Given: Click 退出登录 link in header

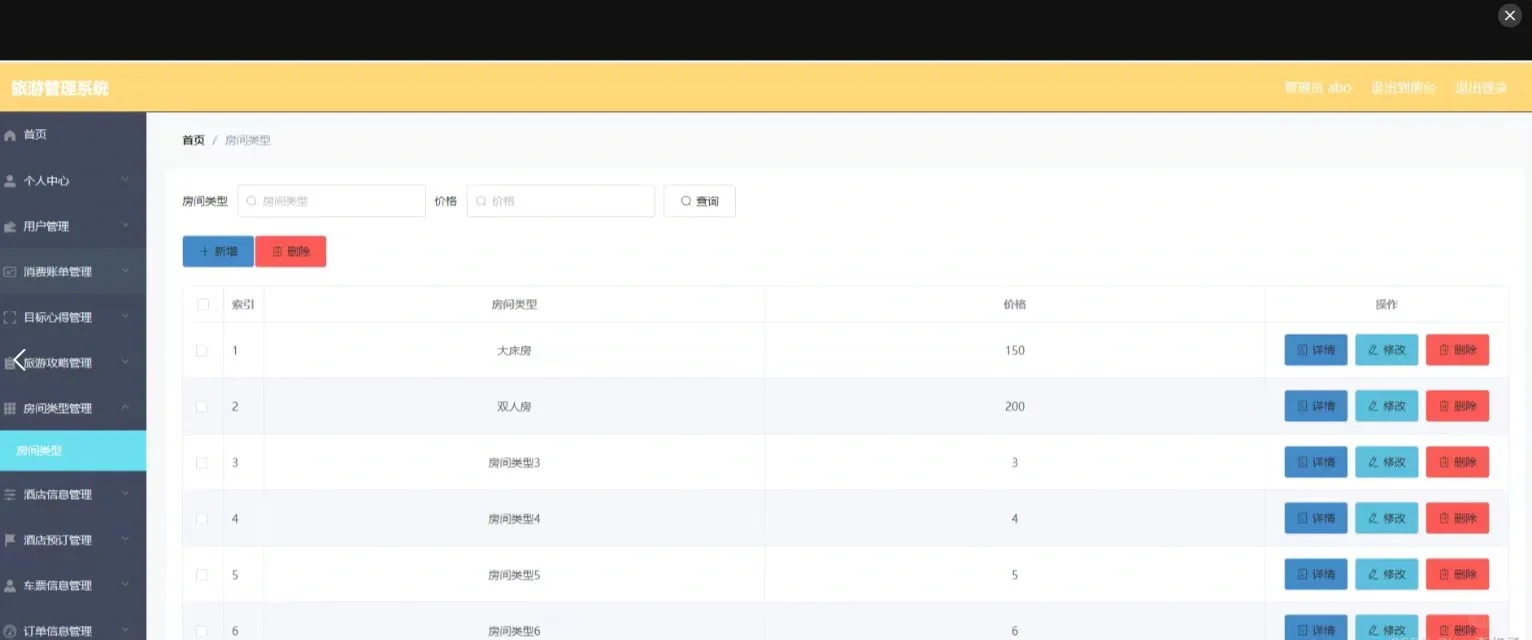Looking at the screenshot, I should tap(1481, 88).
